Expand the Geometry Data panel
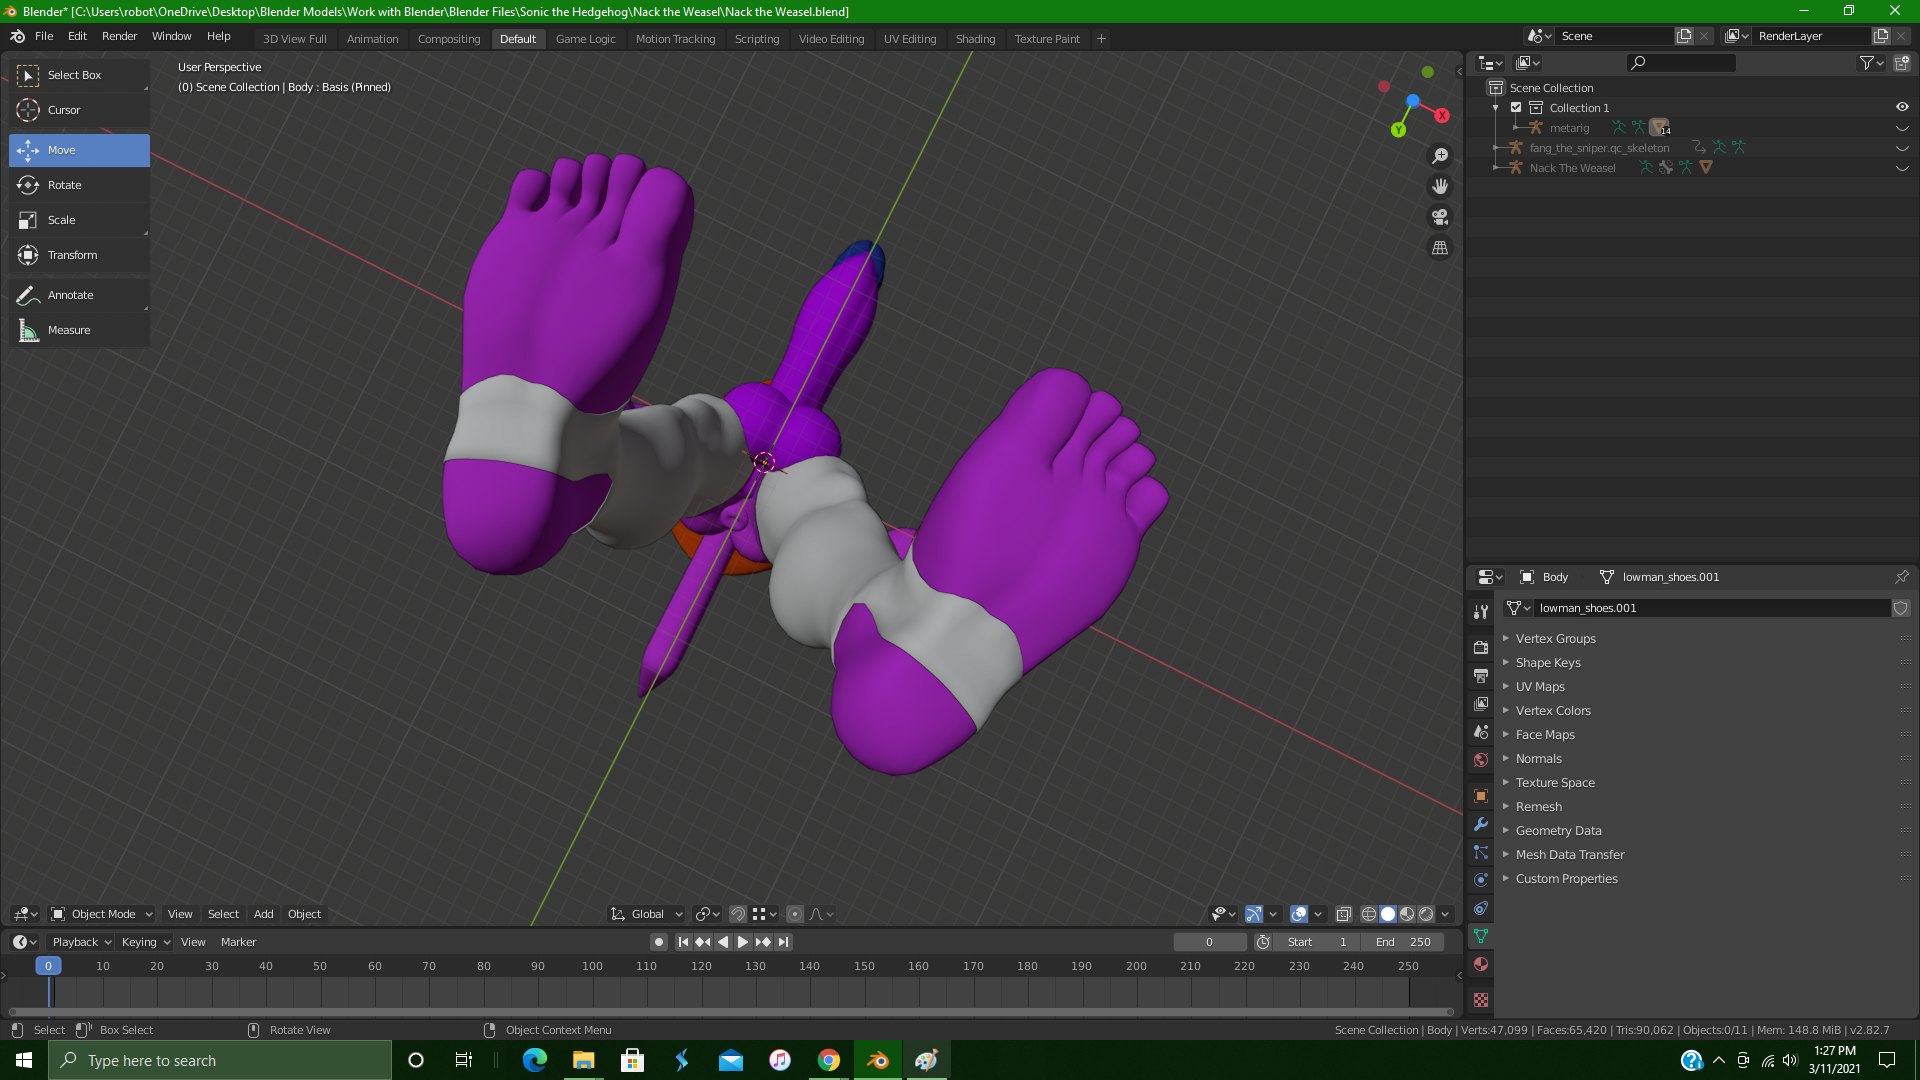 coord(1558,831)
